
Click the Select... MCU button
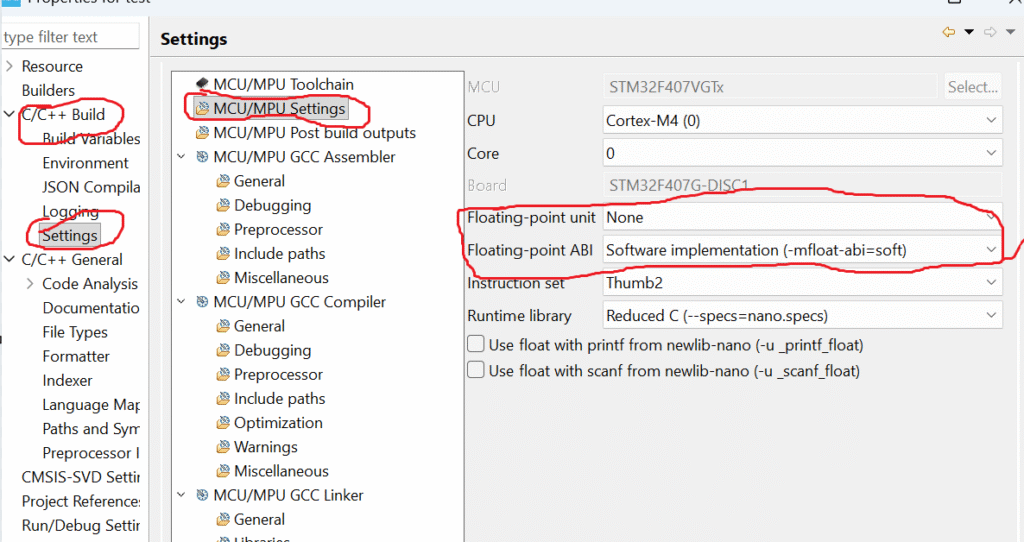click(972, 86)
